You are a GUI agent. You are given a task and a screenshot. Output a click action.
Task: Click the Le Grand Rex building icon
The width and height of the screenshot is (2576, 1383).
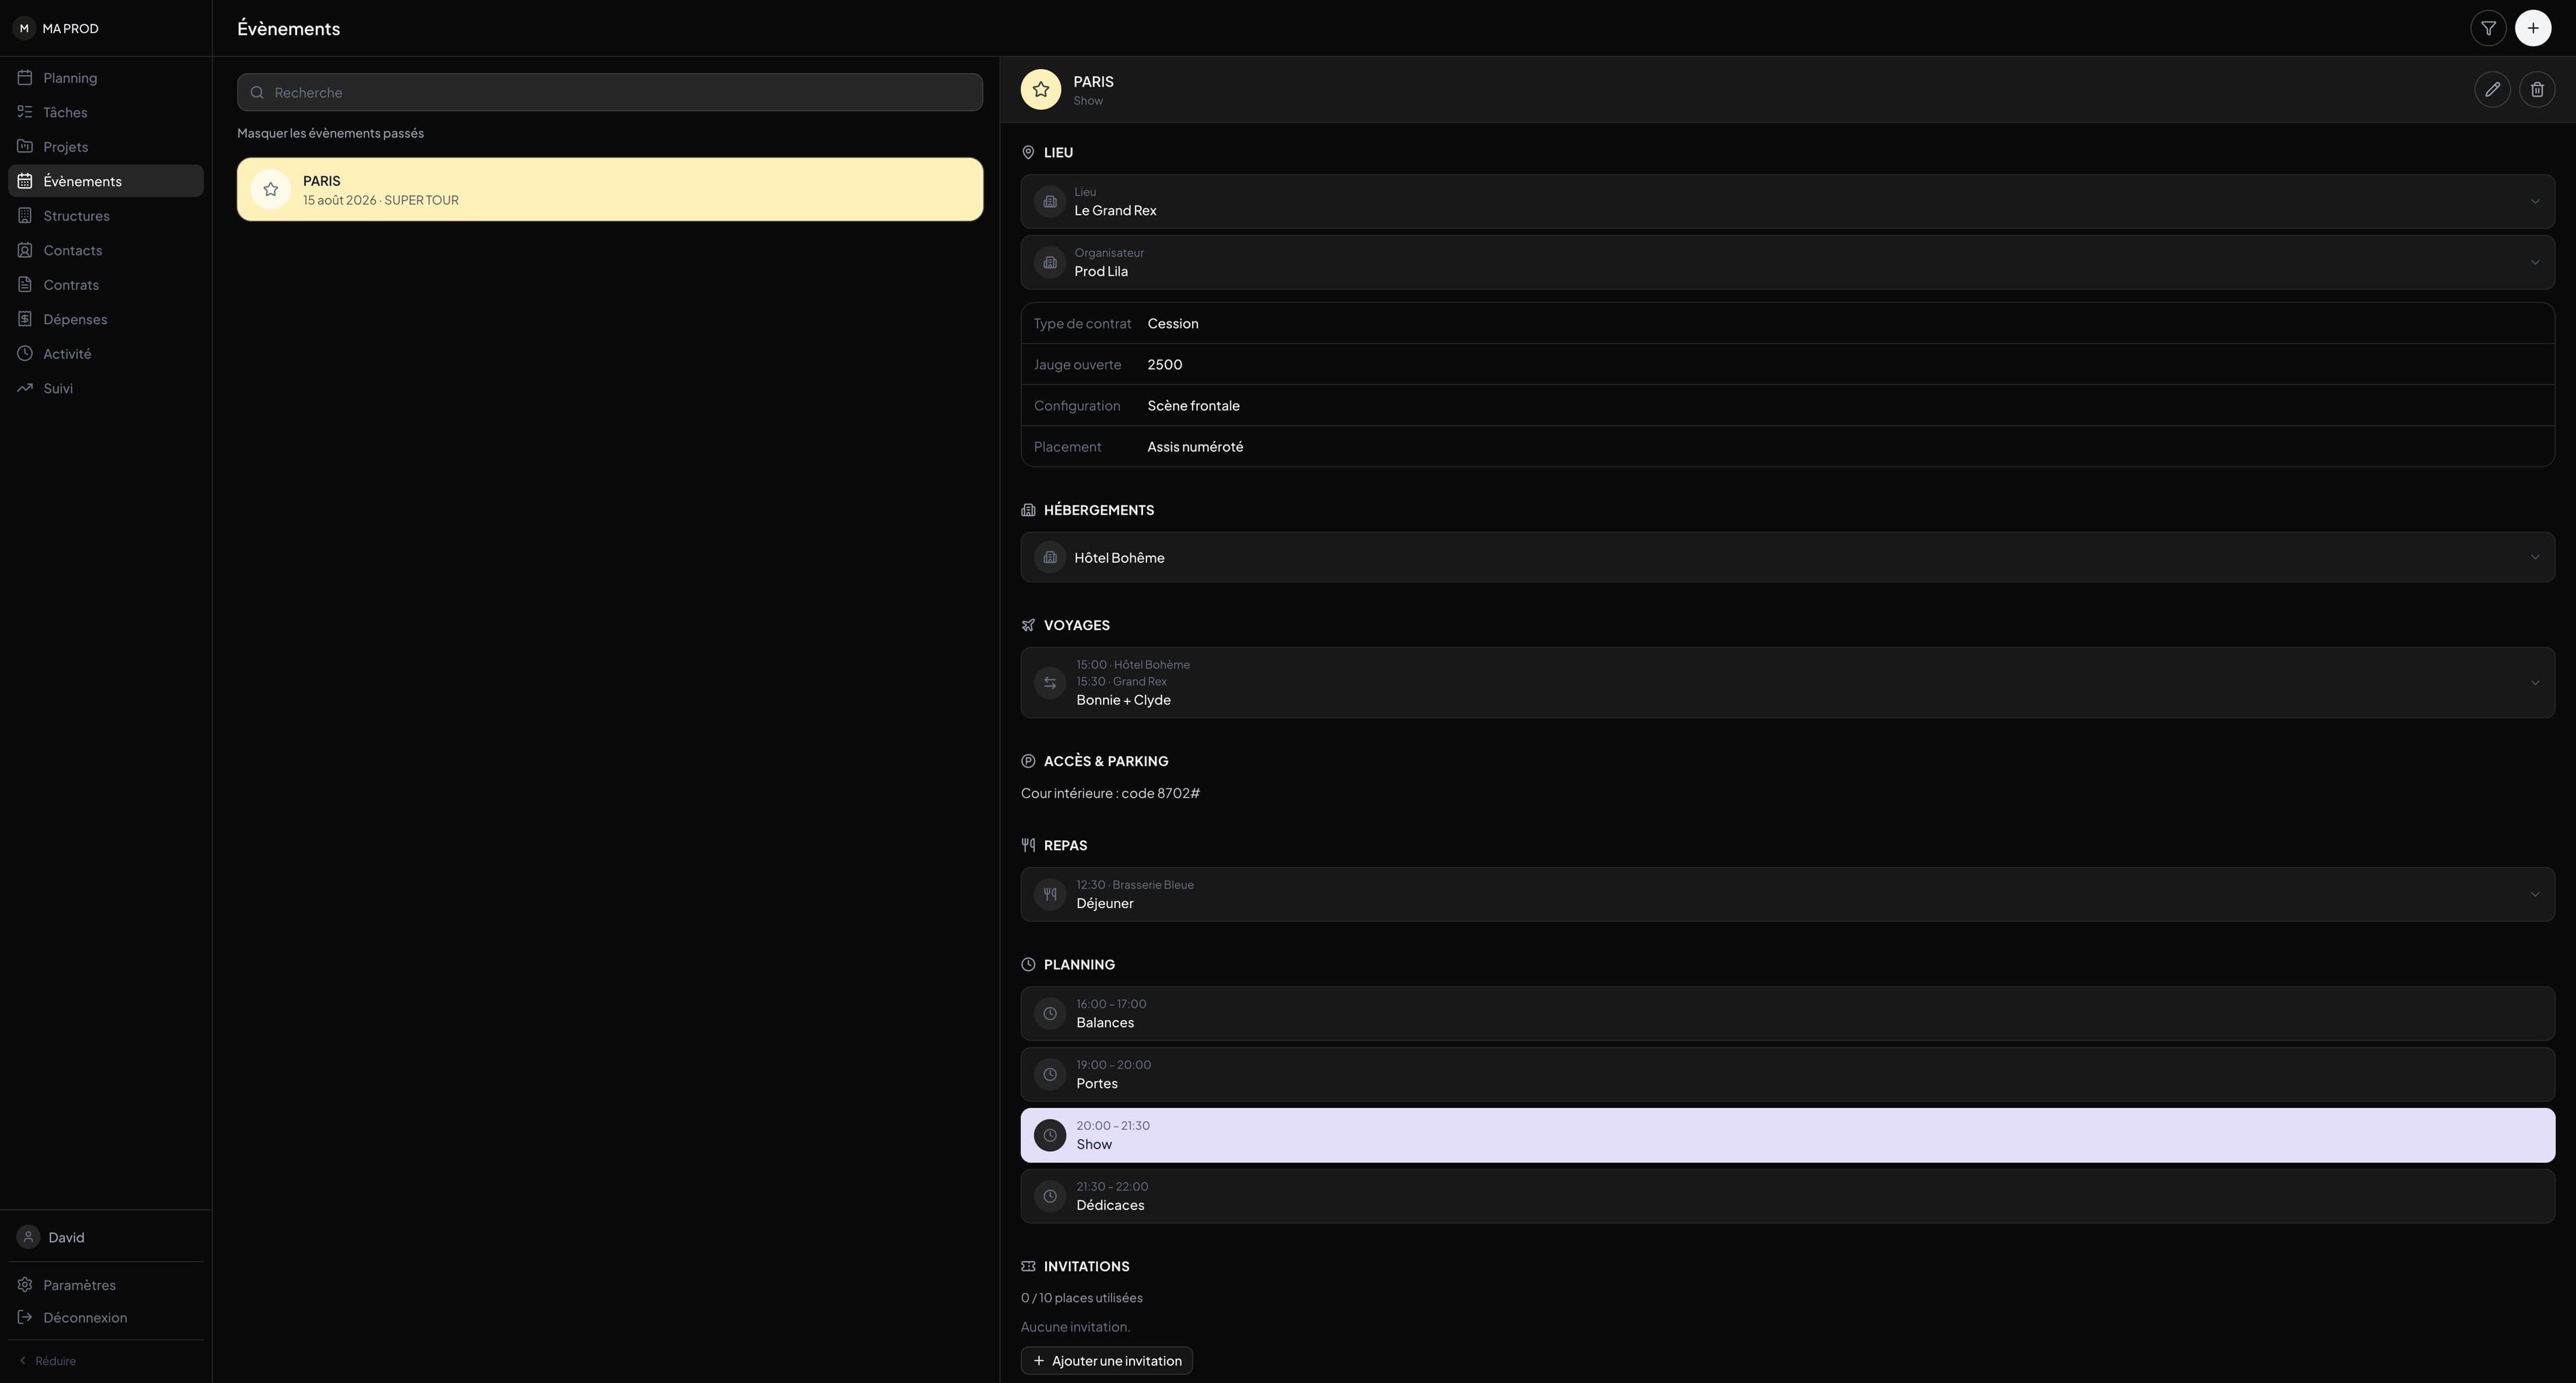(x=1050, y=201)
